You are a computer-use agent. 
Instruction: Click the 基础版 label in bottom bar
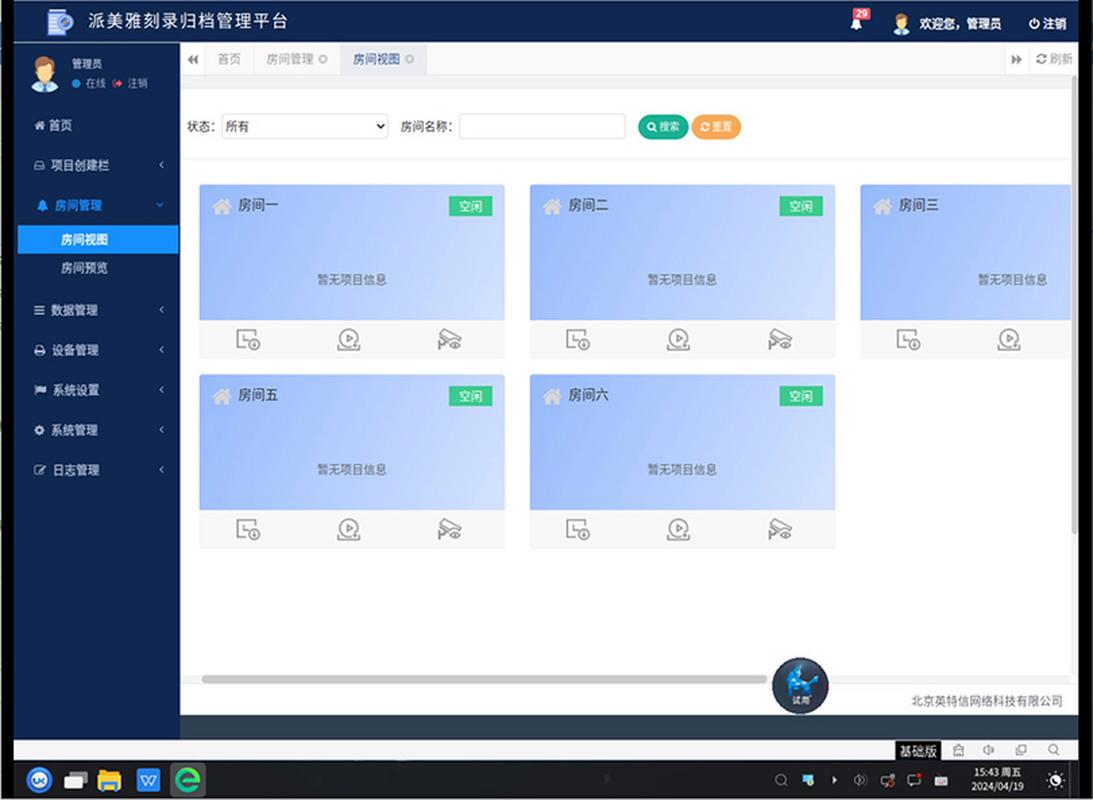coord(918,751)
